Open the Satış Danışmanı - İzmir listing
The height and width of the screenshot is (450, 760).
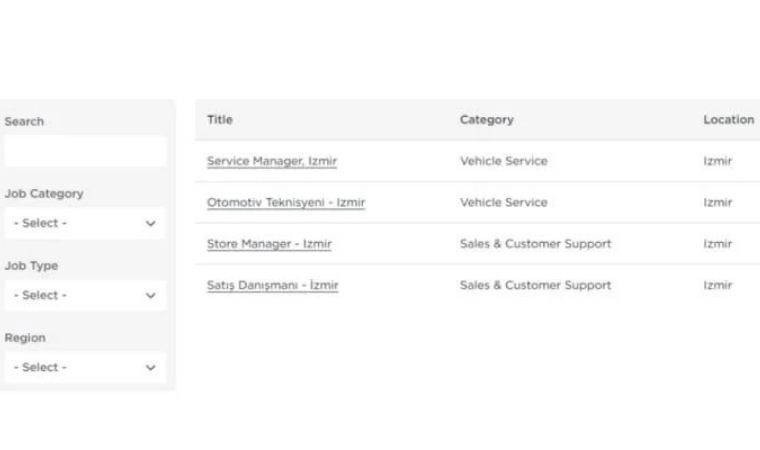[273, 285]
